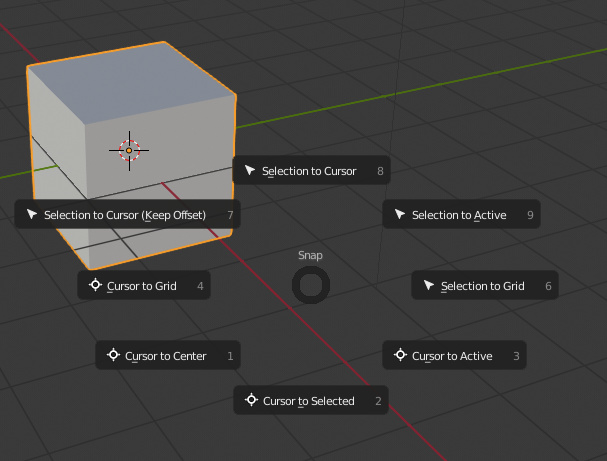Pick the Cursor to Active option

[454, 355]
